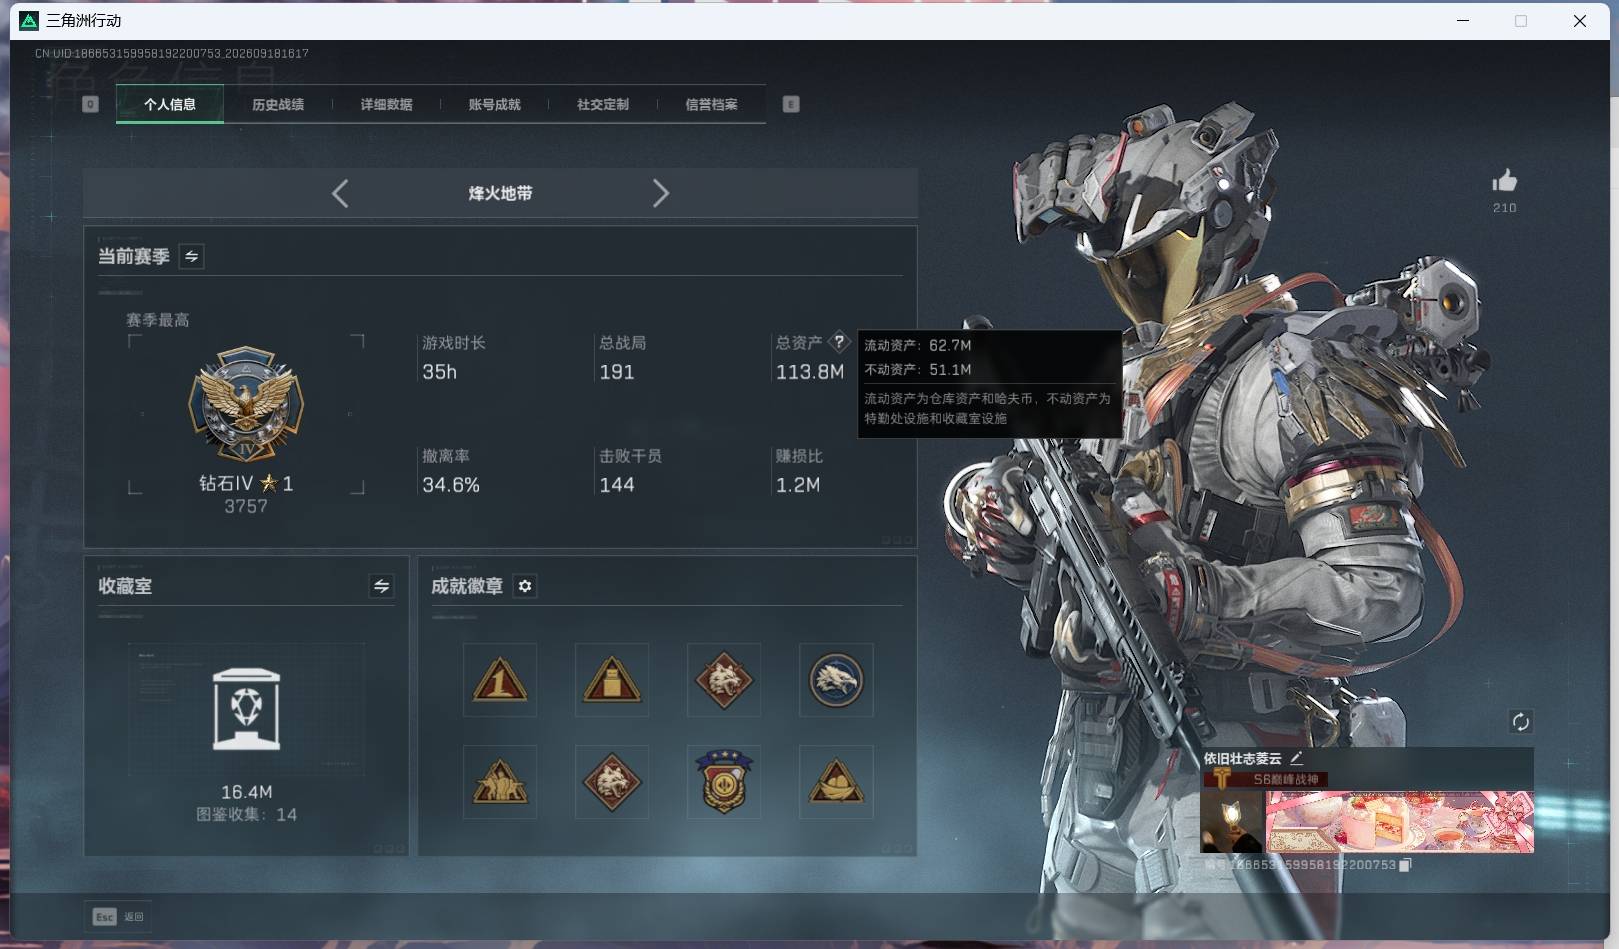Click the like count 210

[1505, 208]
